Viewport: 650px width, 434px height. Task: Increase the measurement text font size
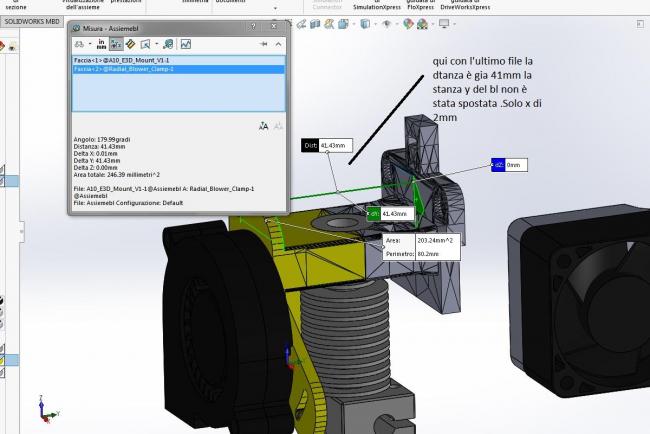pos(263,126)
